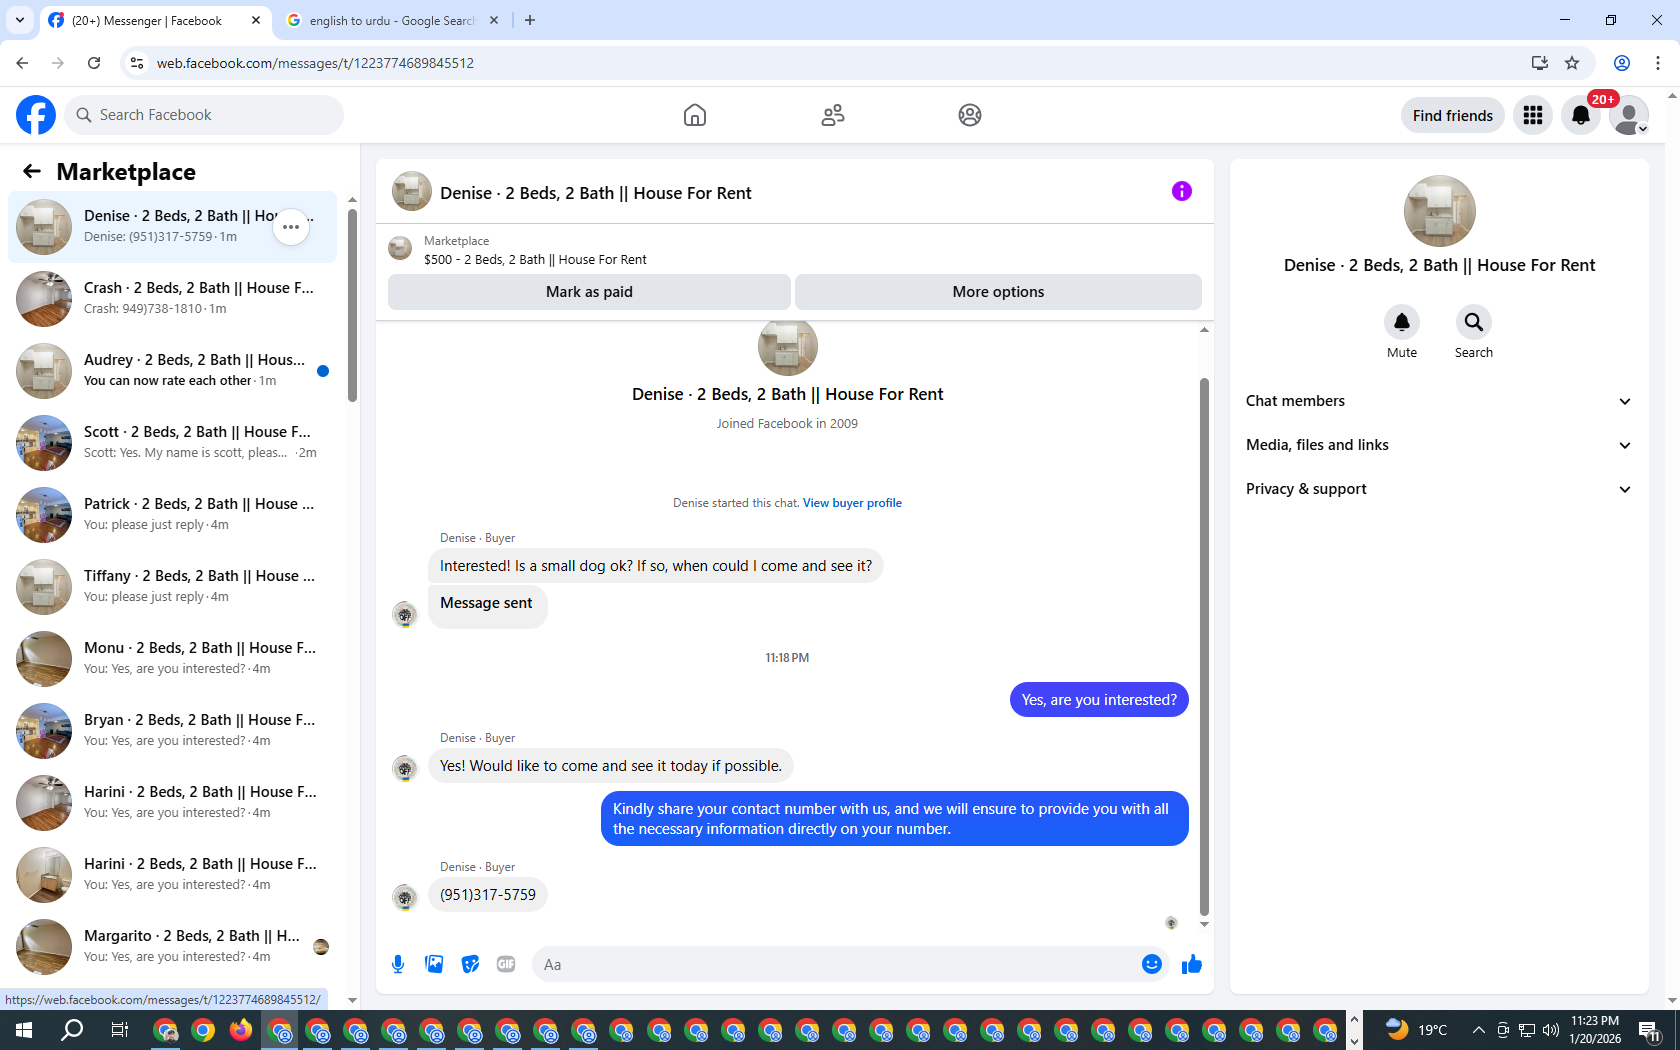Open the taskbar clock showing 11:23 PM
This screenshot has height=1050, width=1680.
click(x=1595, y=1030)
